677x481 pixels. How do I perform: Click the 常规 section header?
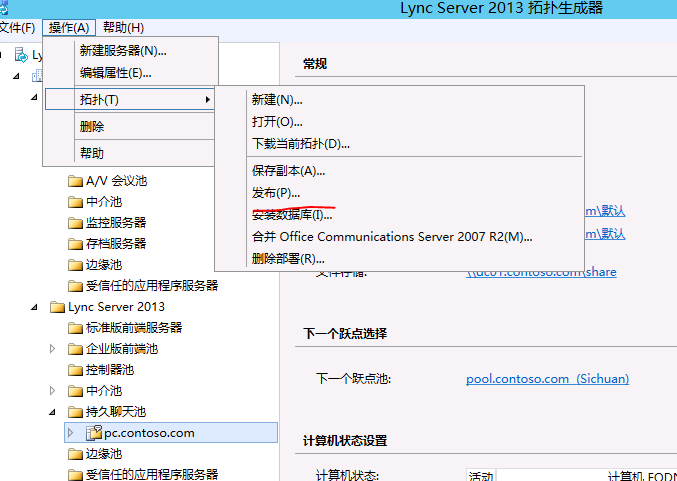(x=315, y=64)
